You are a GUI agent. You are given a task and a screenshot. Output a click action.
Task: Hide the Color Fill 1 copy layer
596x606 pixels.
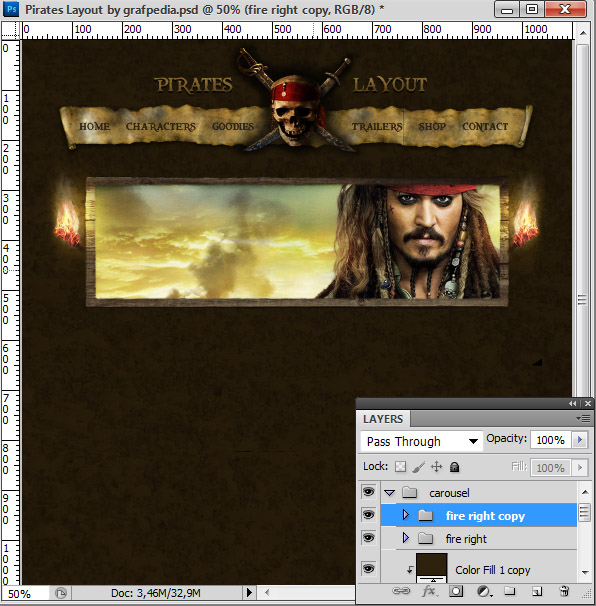click(368, 569)
